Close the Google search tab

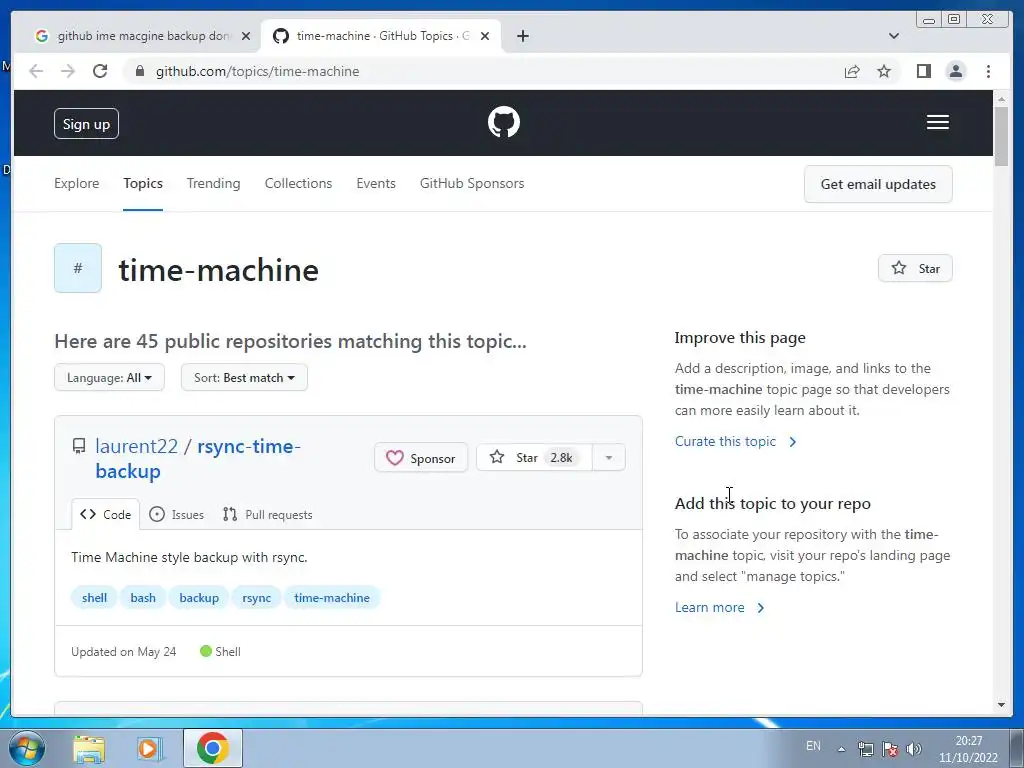click(246, 36)
